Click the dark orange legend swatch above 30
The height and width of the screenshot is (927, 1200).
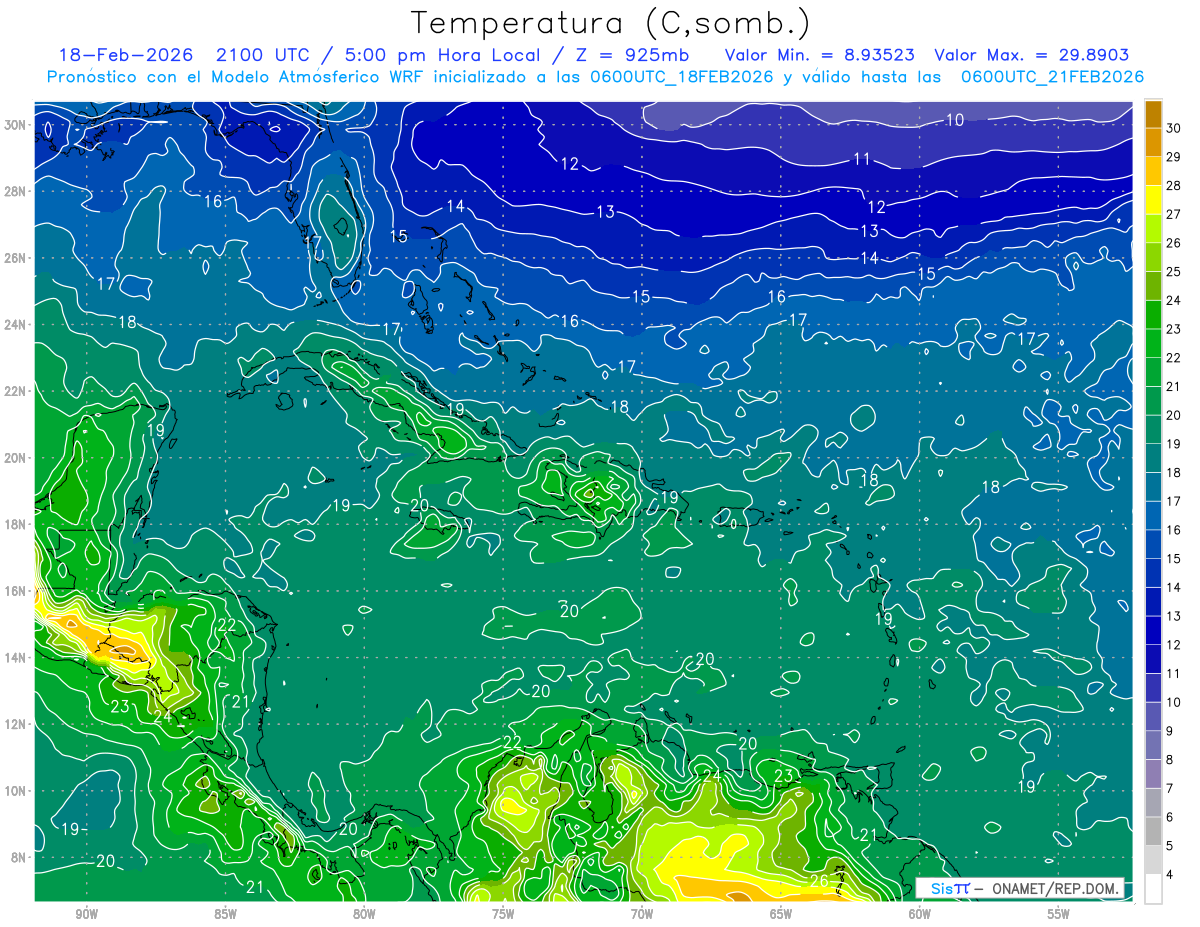pos(1153,114)
